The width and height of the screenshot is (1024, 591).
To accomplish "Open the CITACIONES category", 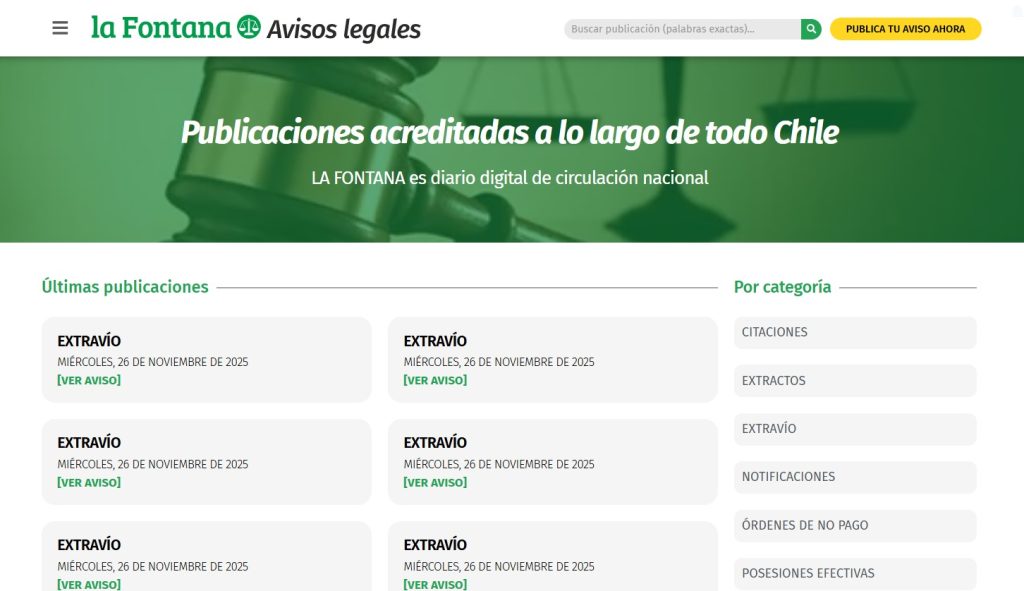I will (855, 332).
